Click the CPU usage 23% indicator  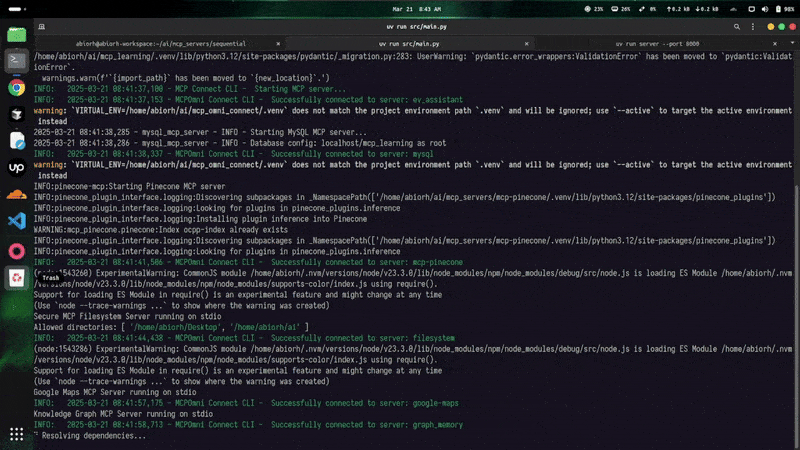592,8
